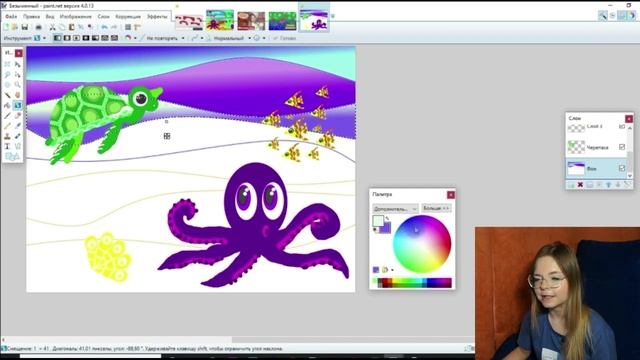This screenshot has width=640, height=360.
Task: Pick a color from palette strip
Action: point(413,283)
